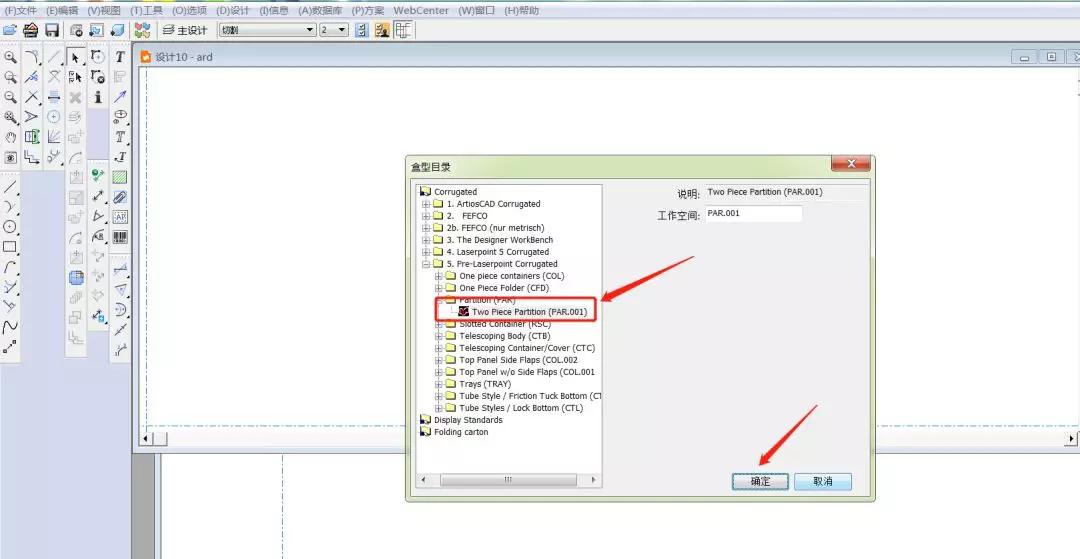Select the Folding carton catalog

461,432
